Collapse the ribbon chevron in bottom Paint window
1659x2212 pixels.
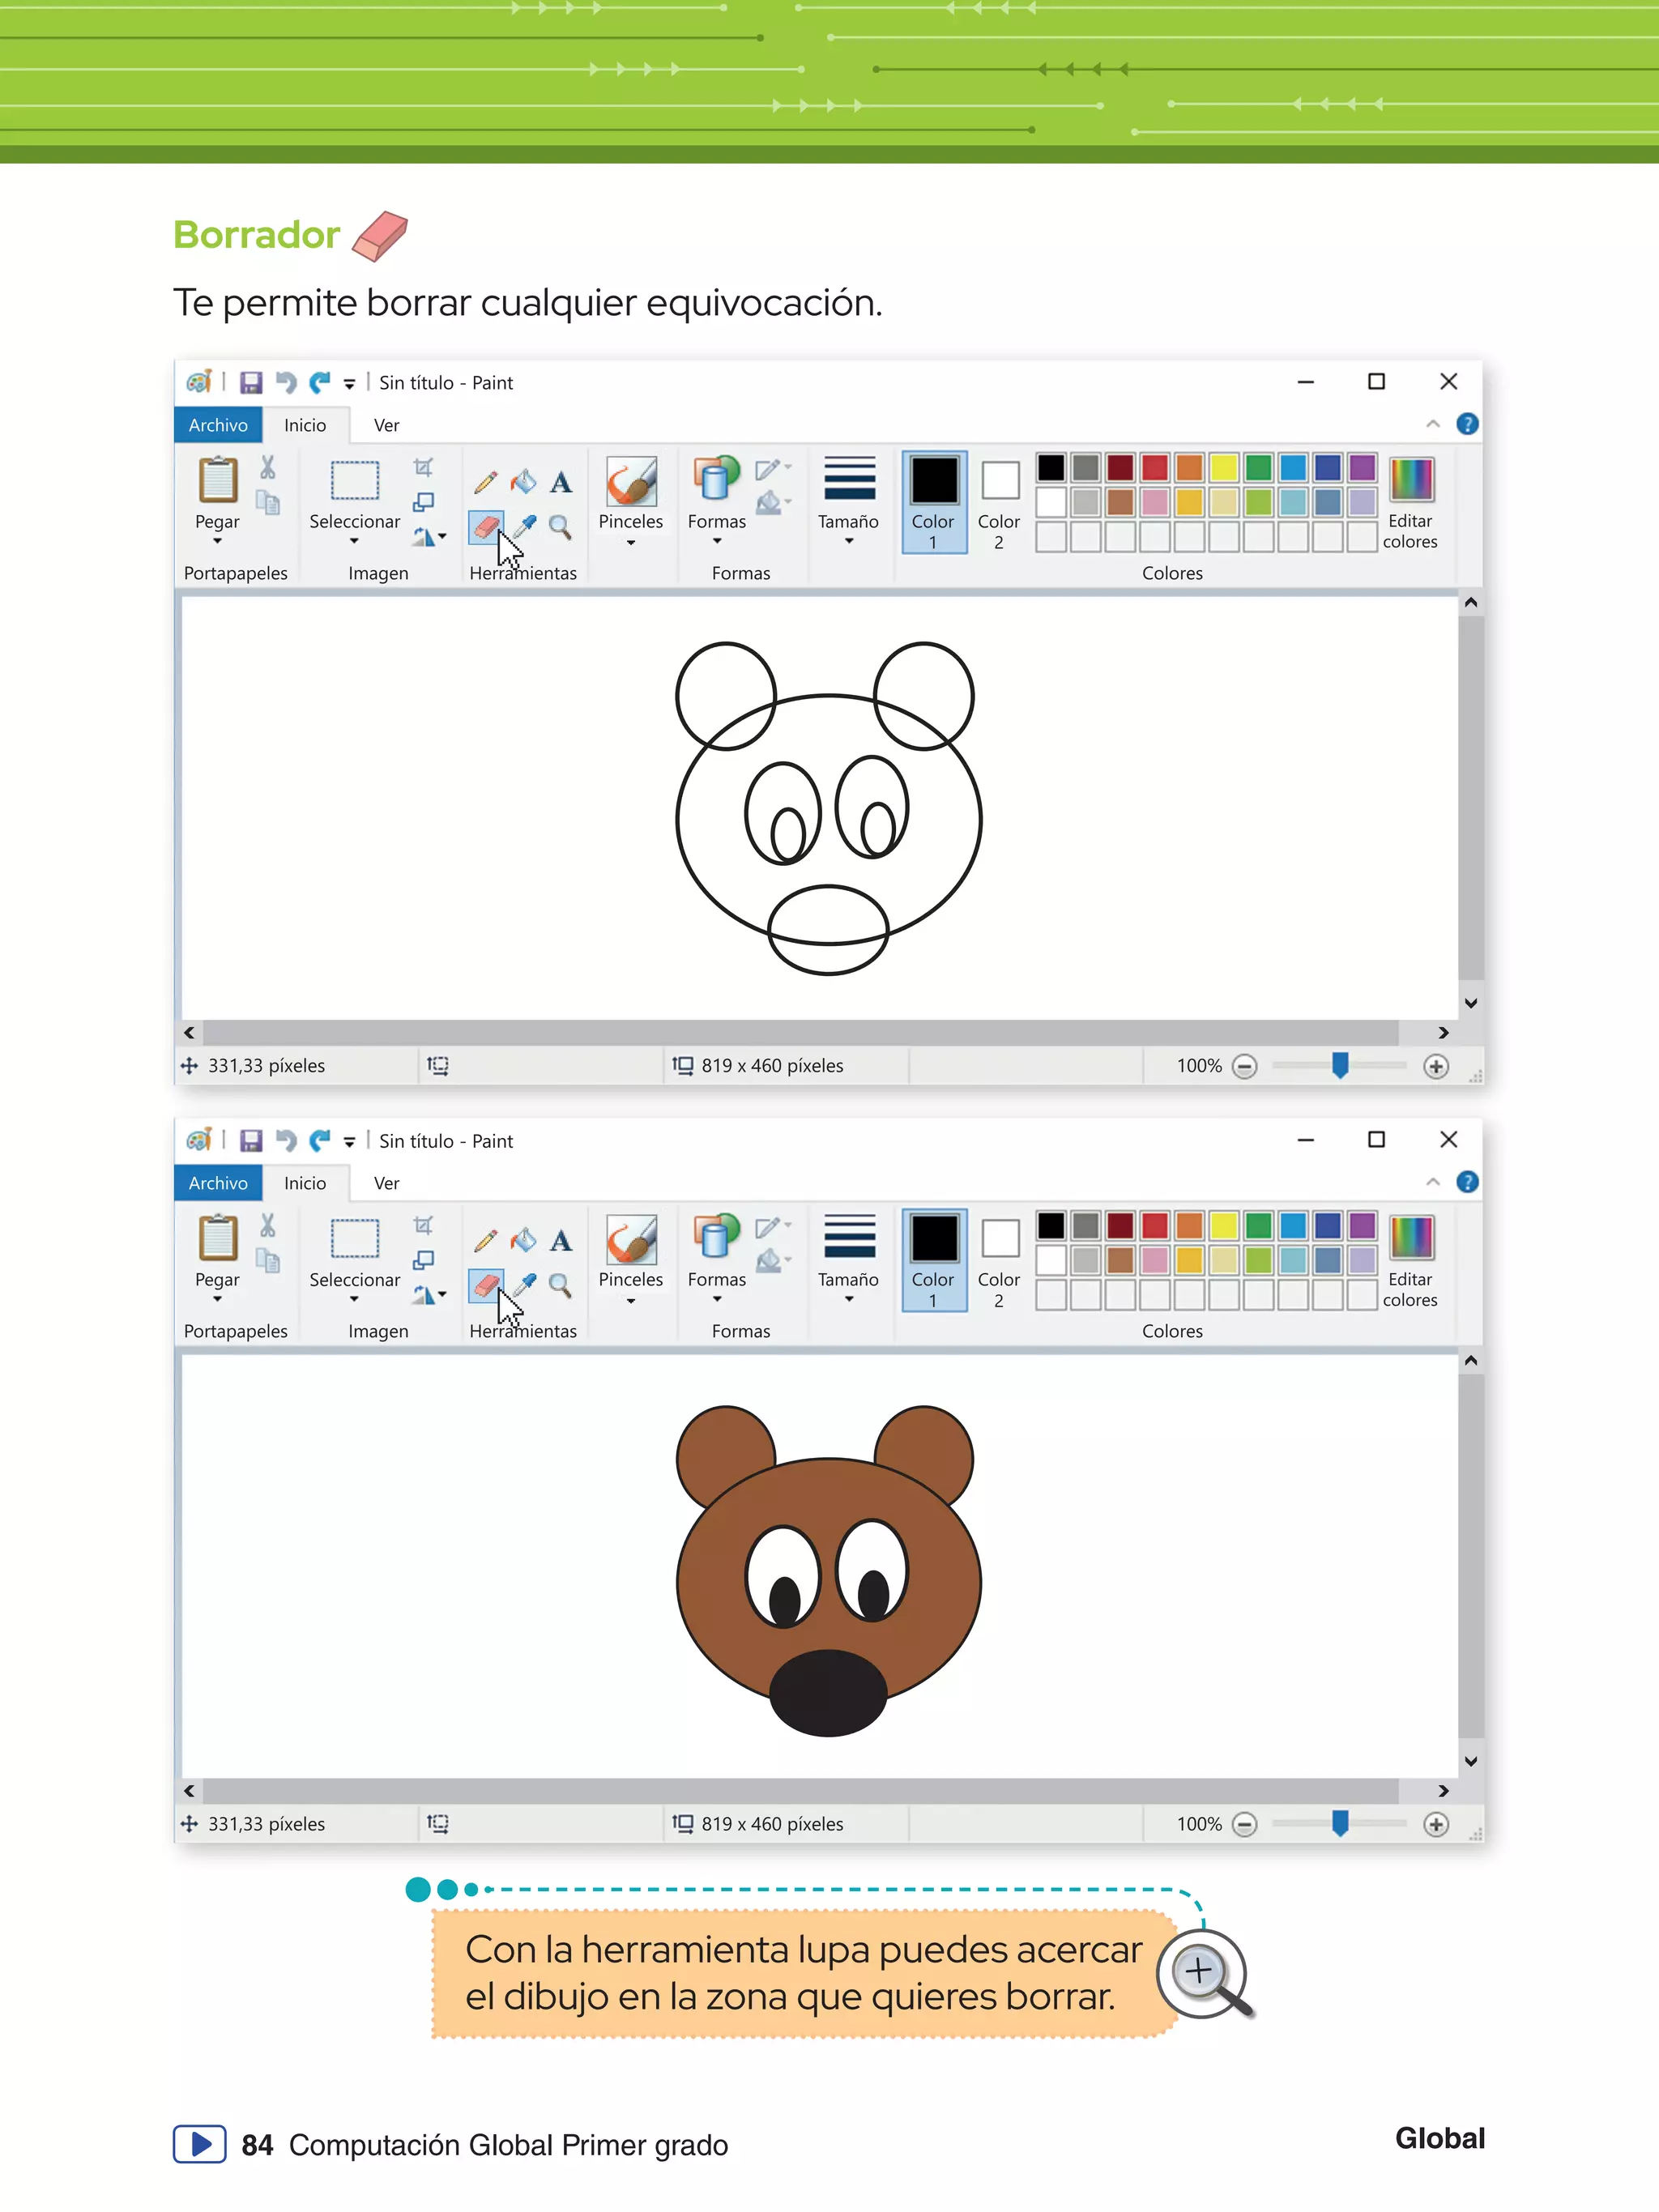click(1432, 1182)
